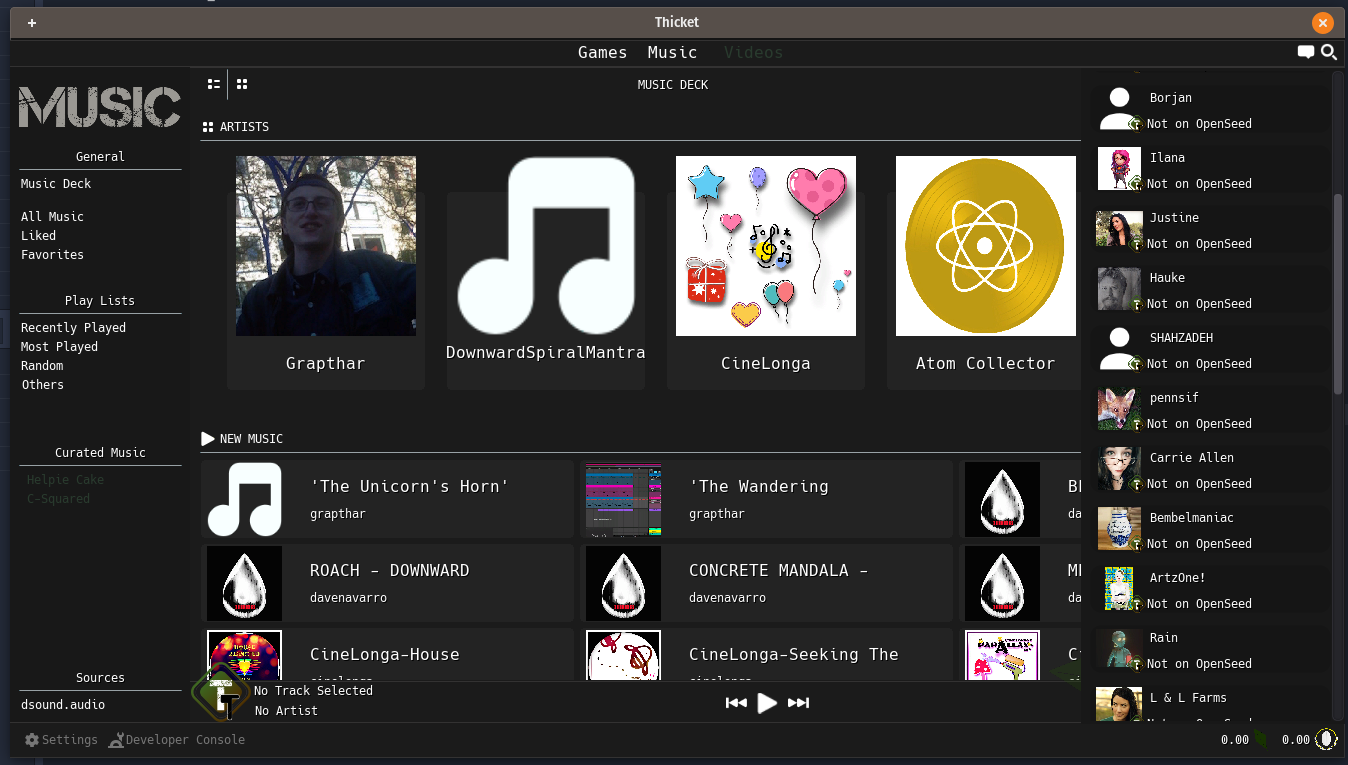Select the Atom Collector gold record
The width and height of the screenshot is (1348, 765).
tap(985, 246)
